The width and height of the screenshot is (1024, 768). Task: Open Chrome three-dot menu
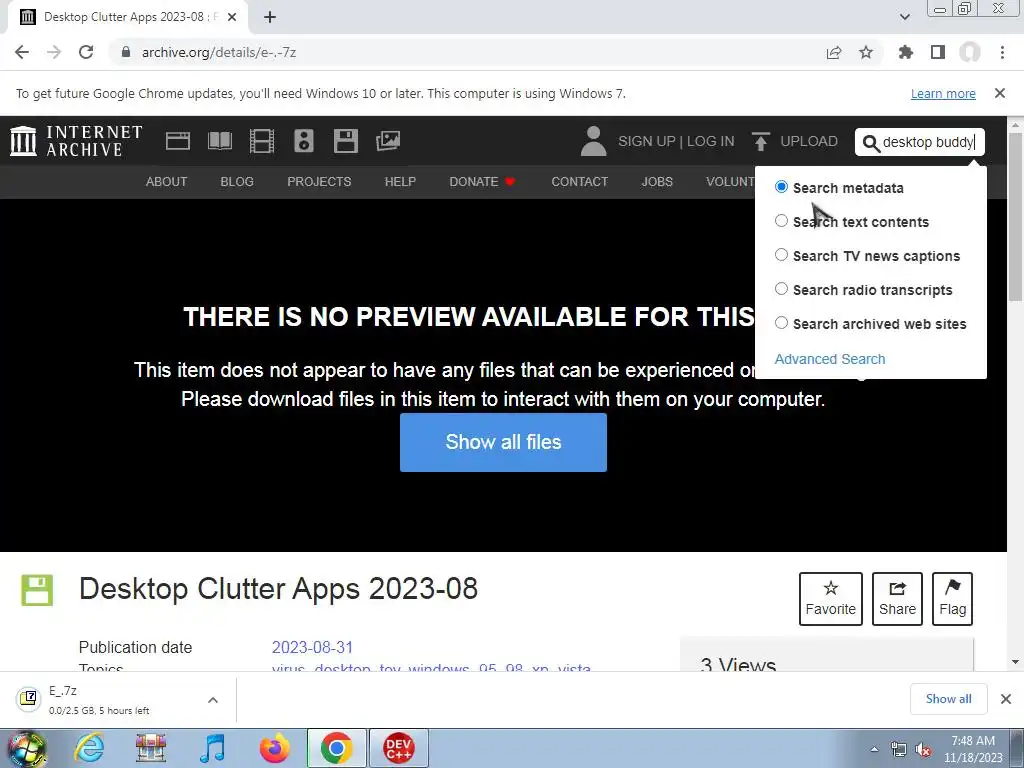pyautogui.click(x=1002, y=52)
